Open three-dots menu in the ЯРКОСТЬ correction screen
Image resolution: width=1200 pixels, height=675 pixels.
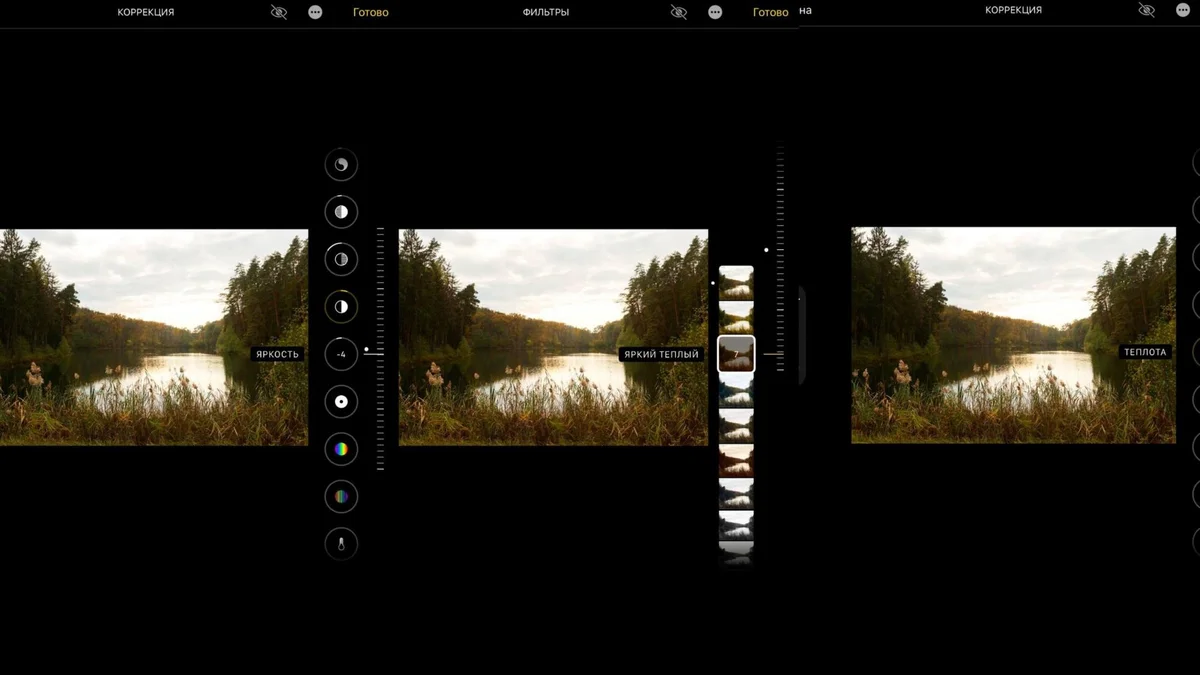pyautogui.click(x=316, y=12)
